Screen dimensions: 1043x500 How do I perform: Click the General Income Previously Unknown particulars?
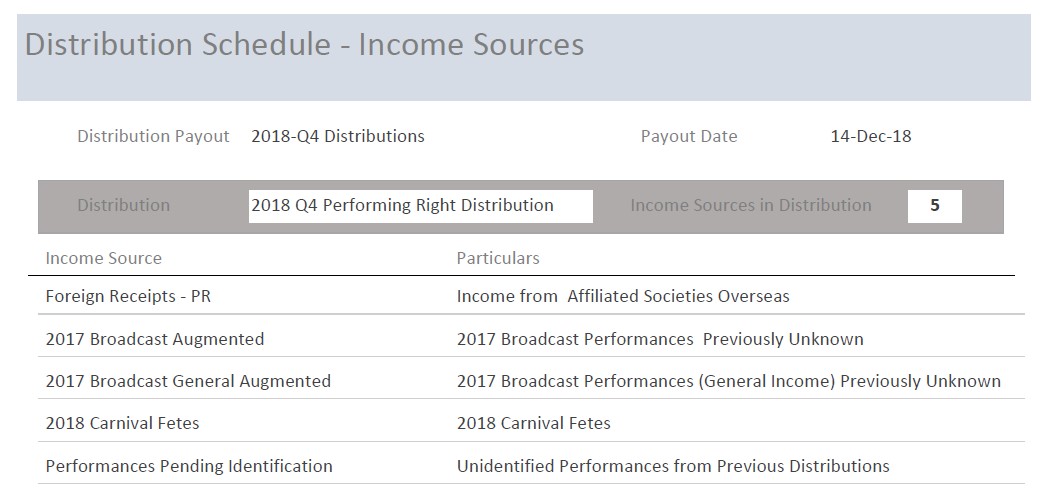[728, 381]
